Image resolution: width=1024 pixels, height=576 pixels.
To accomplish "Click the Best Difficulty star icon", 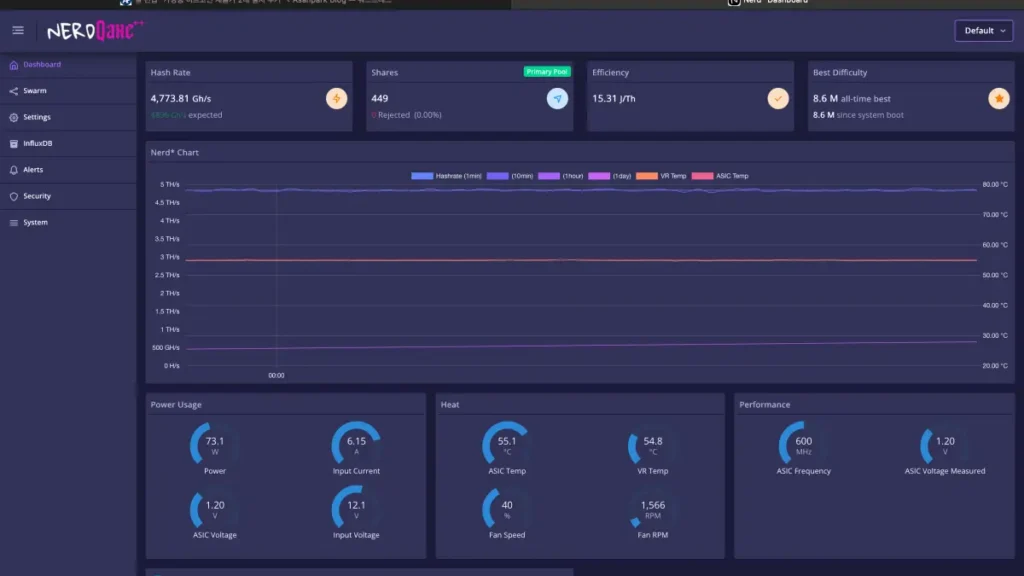I will point(999,99).
